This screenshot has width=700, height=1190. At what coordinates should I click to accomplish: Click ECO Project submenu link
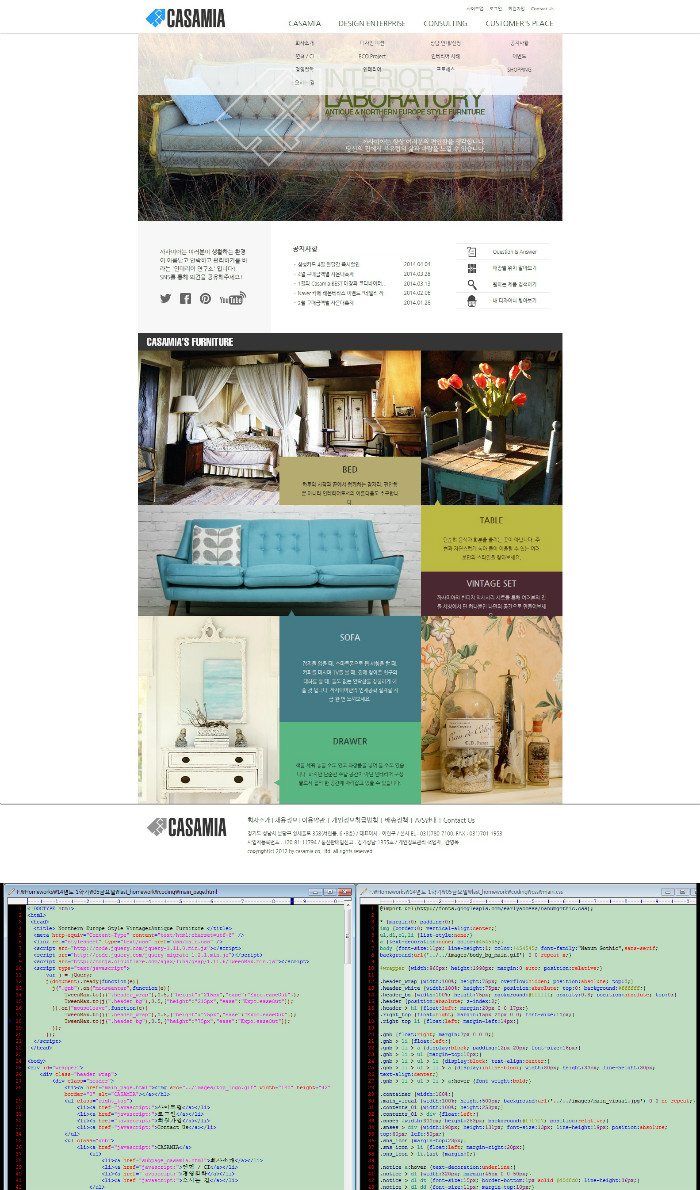[372, 56]
